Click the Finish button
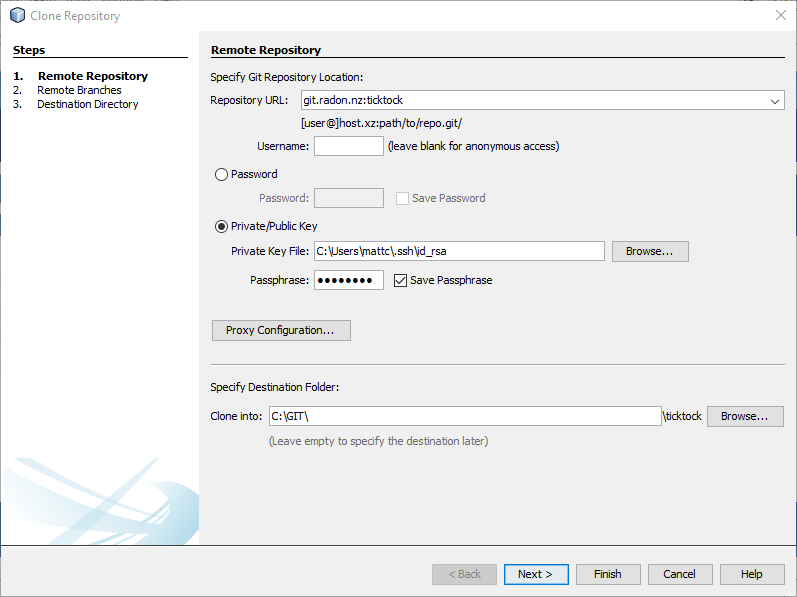This screenshot has width=797, height=597. coord(608,574)
